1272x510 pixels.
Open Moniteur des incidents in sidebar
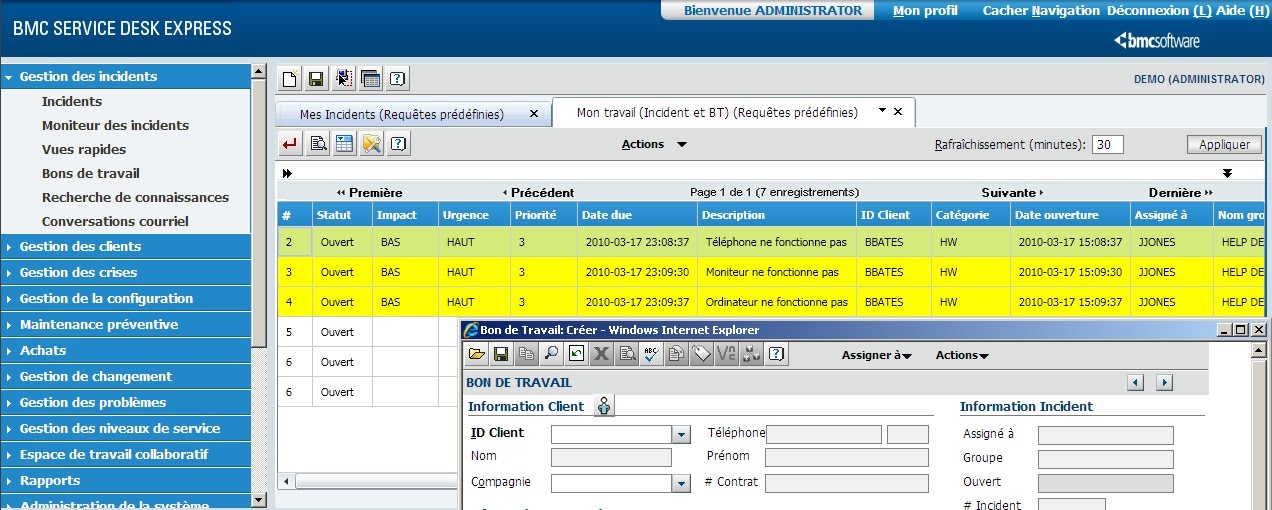115,125
